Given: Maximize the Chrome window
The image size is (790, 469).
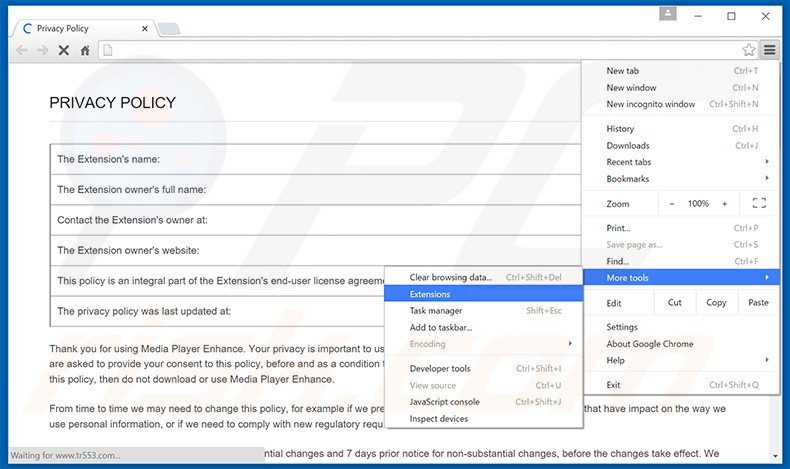Looking at the screenshot, I should pyautogui.click(x=731, y=16).
